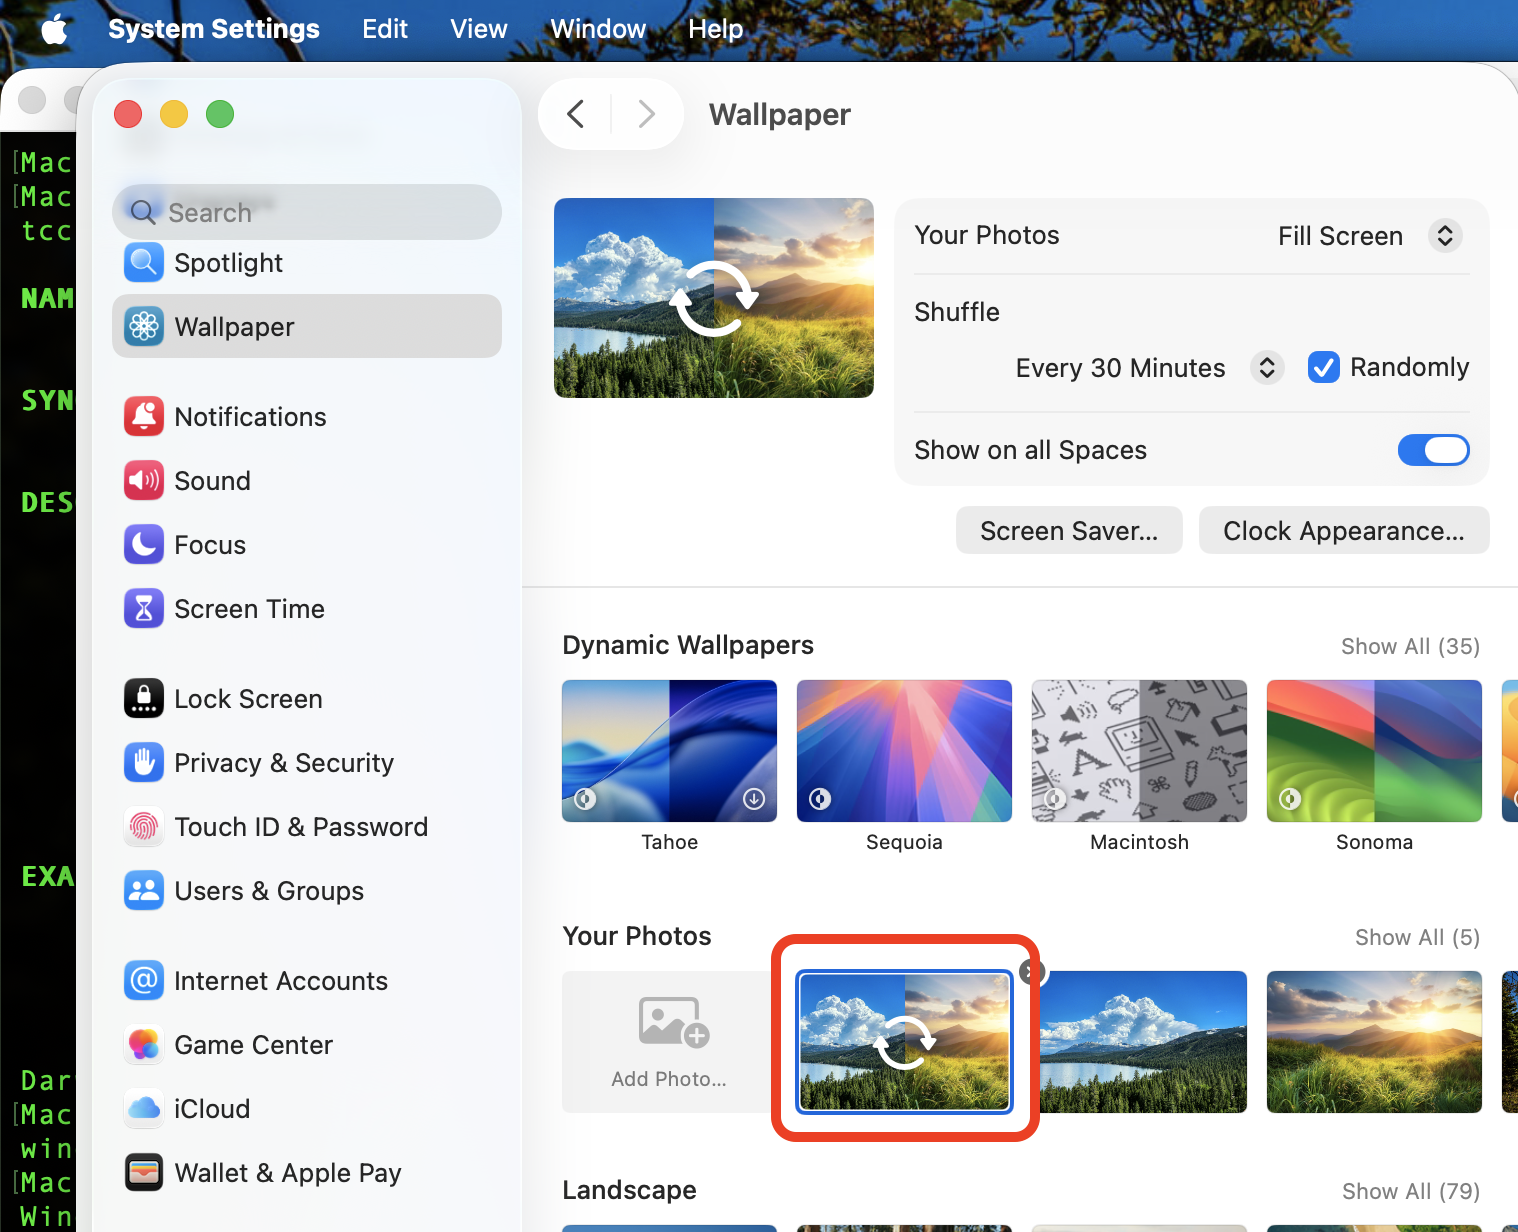The width and height of the screenshot is (1518, 1232).
Task: Go to iCloud settings
Action: [x=306, y=1109]
